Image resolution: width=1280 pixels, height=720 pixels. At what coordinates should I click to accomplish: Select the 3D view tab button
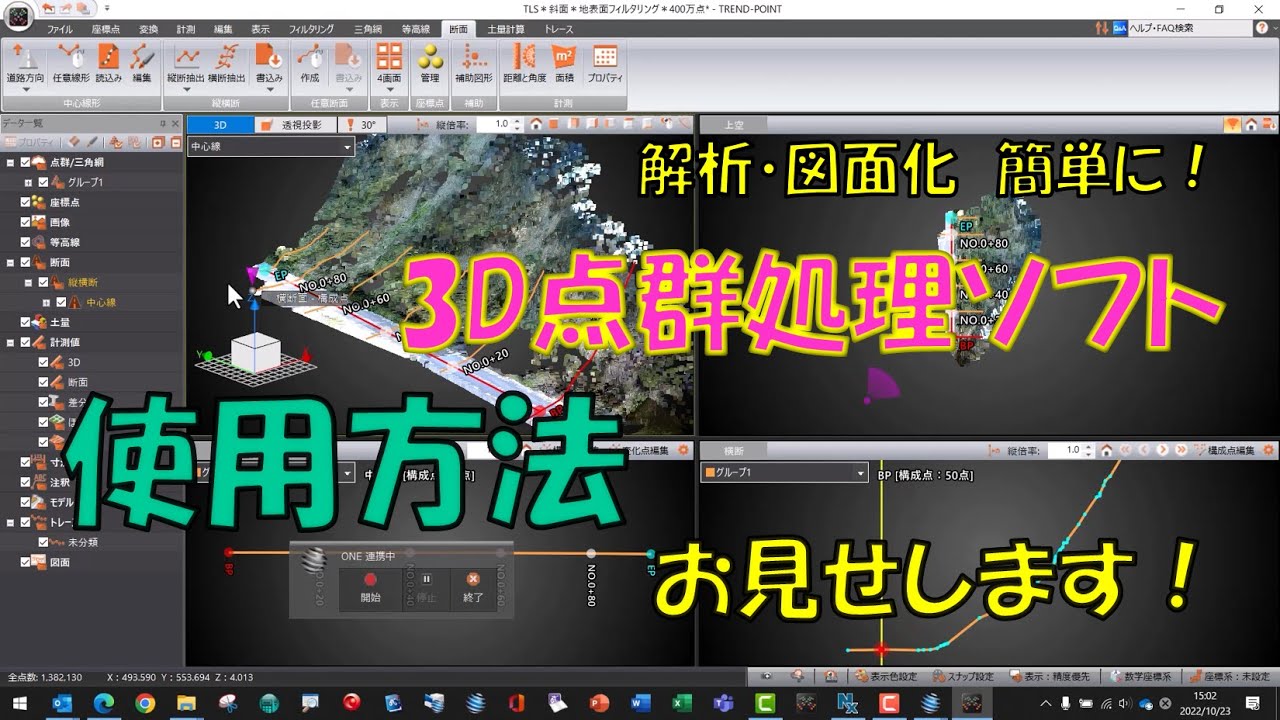pos(220,125)
